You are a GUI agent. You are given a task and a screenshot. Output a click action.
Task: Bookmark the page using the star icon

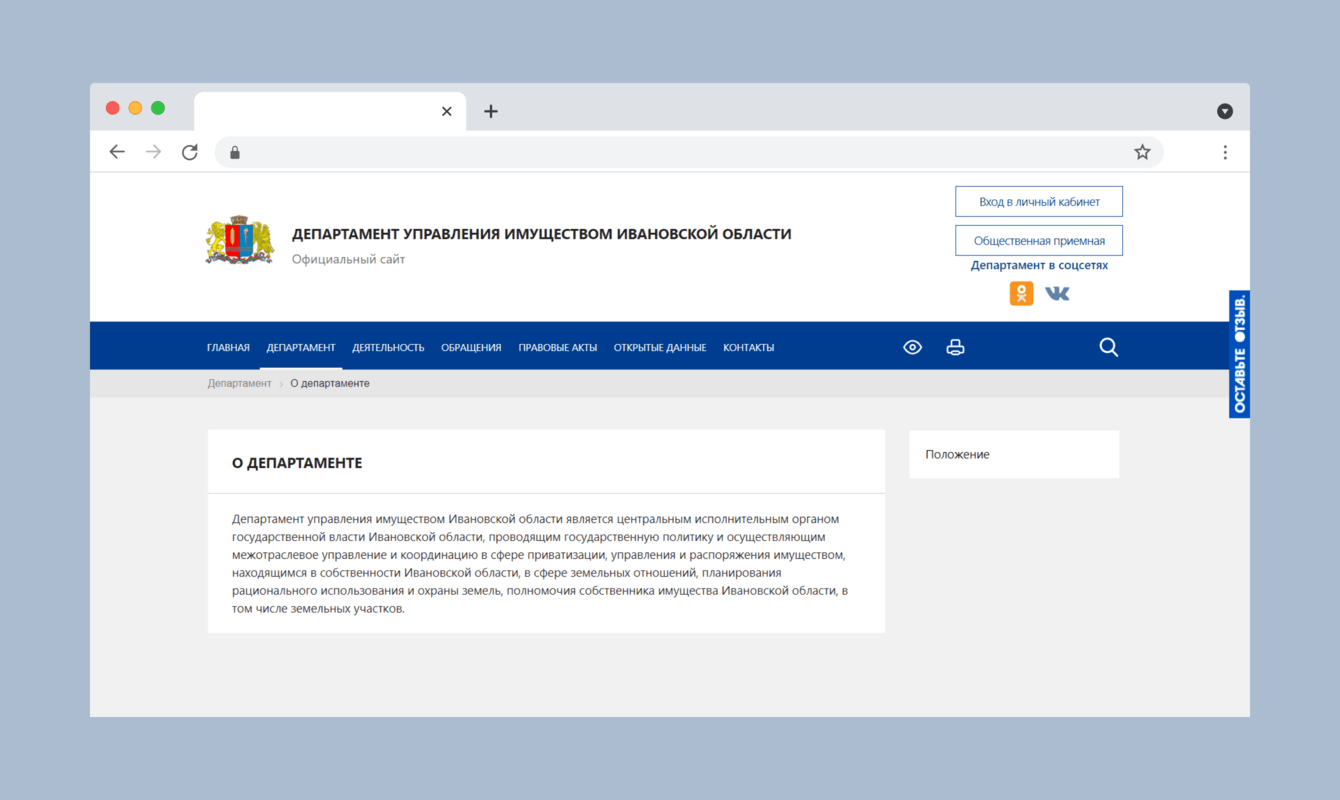pyautogui.click(x=1142, y=151)
